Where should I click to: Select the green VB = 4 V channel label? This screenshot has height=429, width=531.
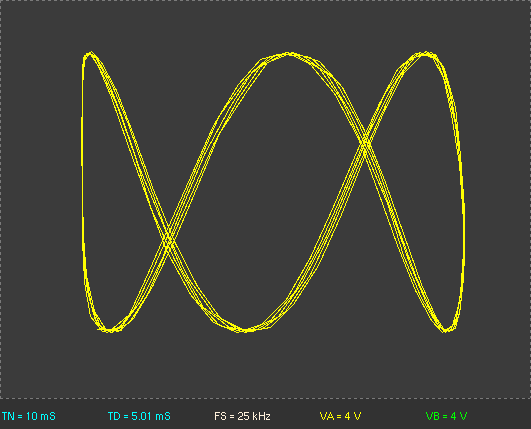[x=446, y=416]
